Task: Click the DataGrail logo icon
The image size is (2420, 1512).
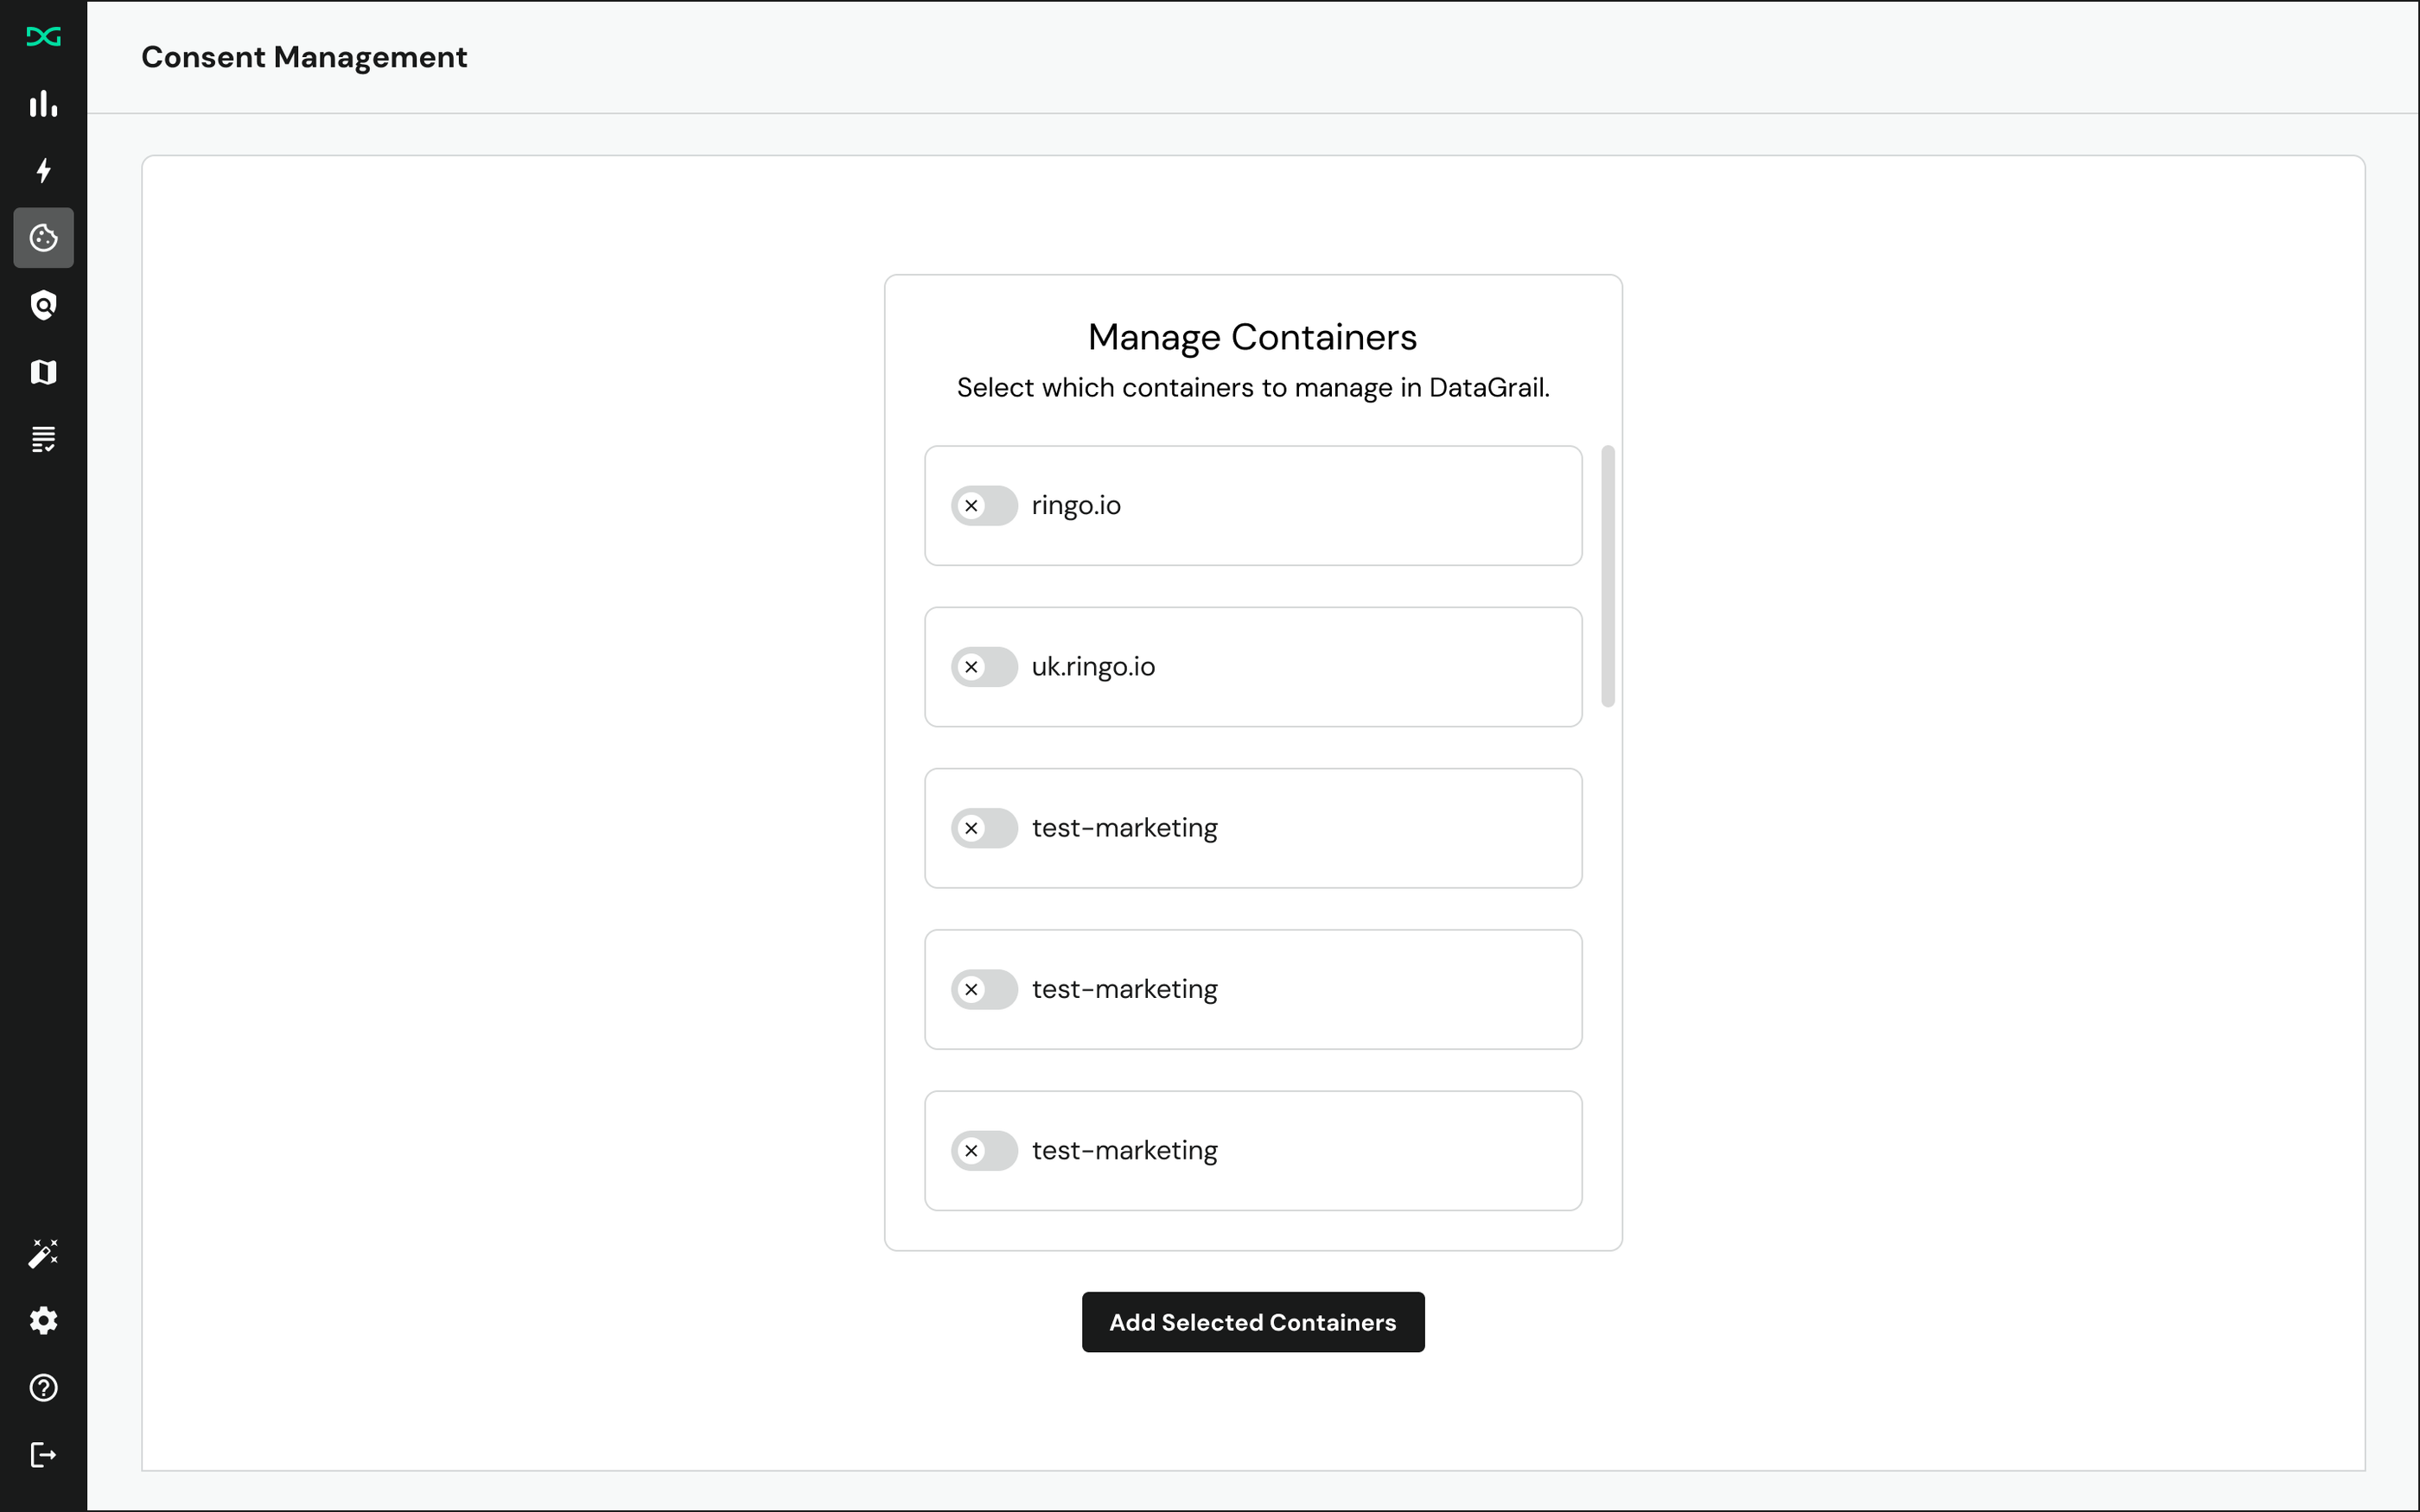Action: [43, 37]
